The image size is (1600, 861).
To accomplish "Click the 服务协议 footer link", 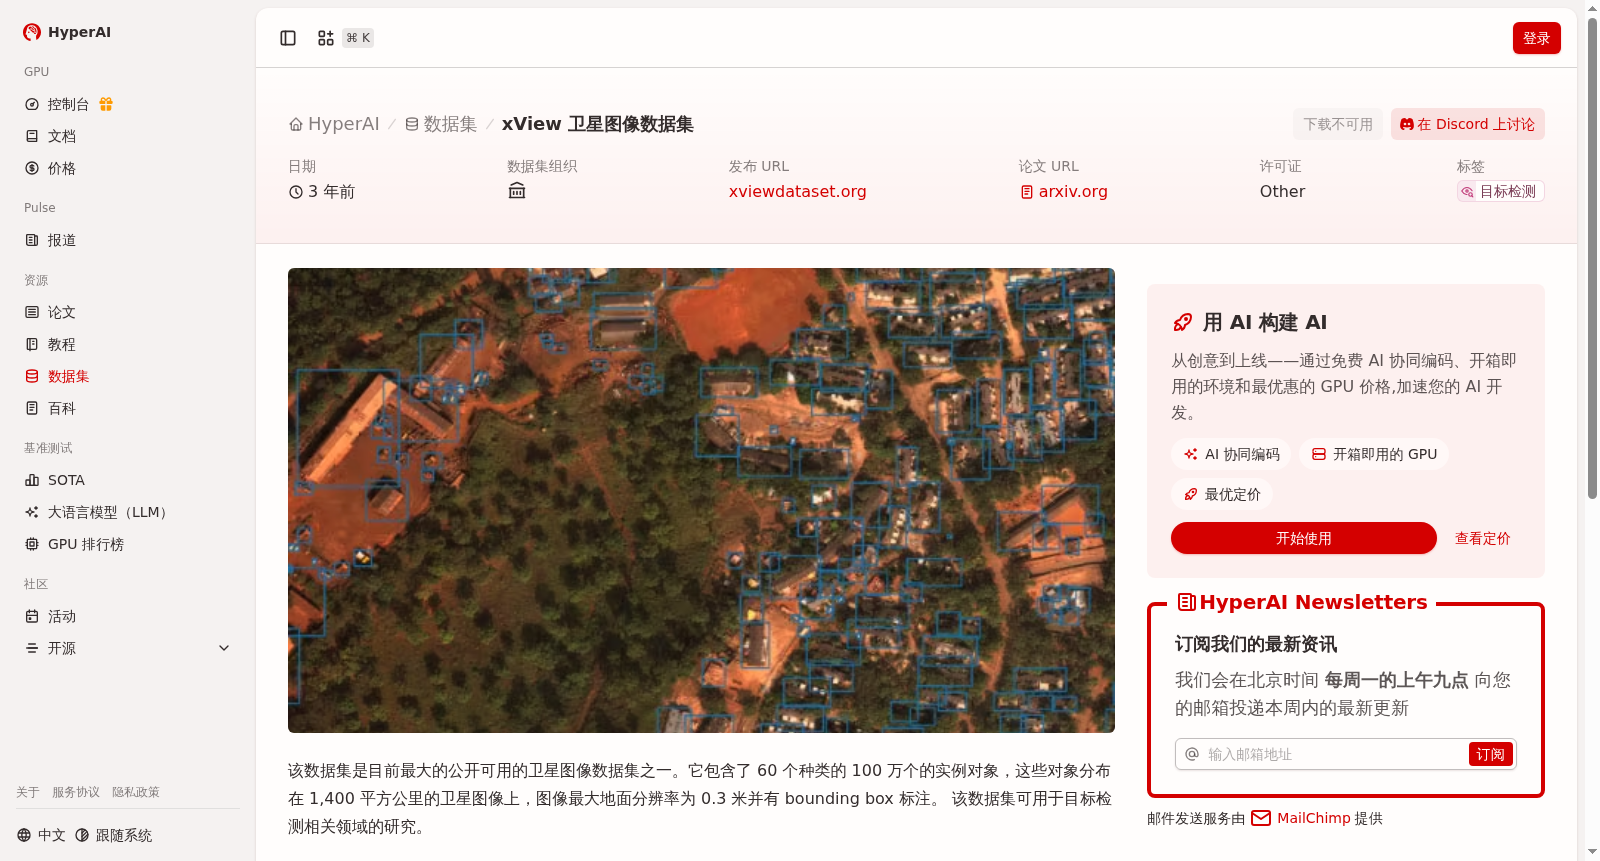I will (x=76, y=792).
